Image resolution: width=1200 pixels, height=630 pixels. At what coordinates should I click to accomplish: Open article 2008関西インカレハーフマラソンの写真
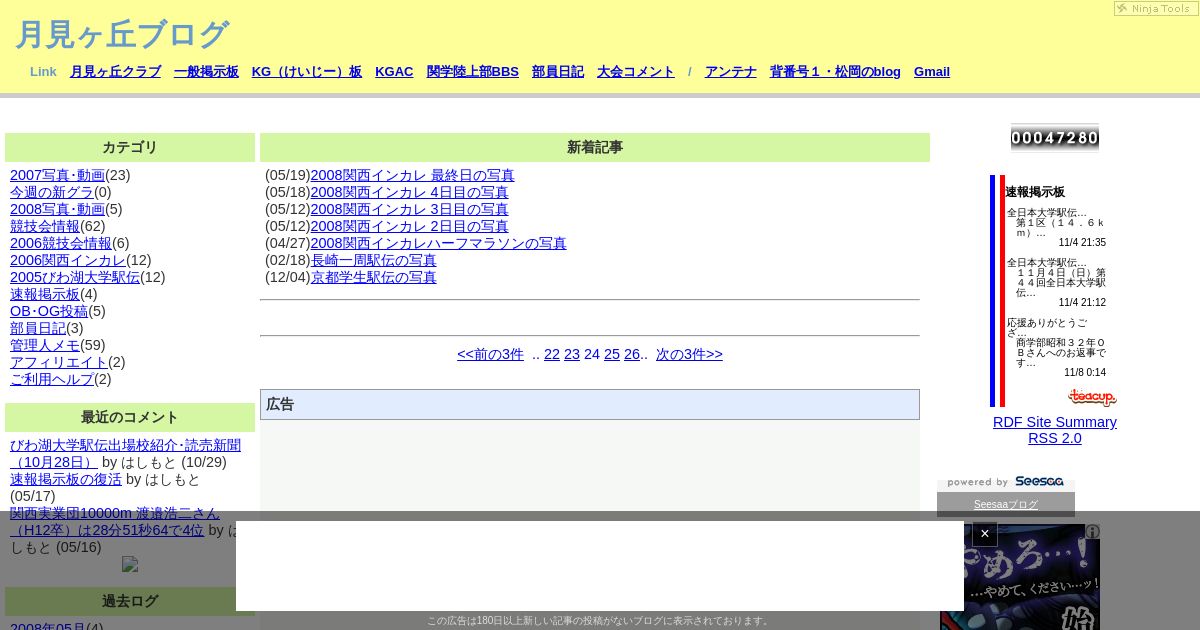point(438,243)
